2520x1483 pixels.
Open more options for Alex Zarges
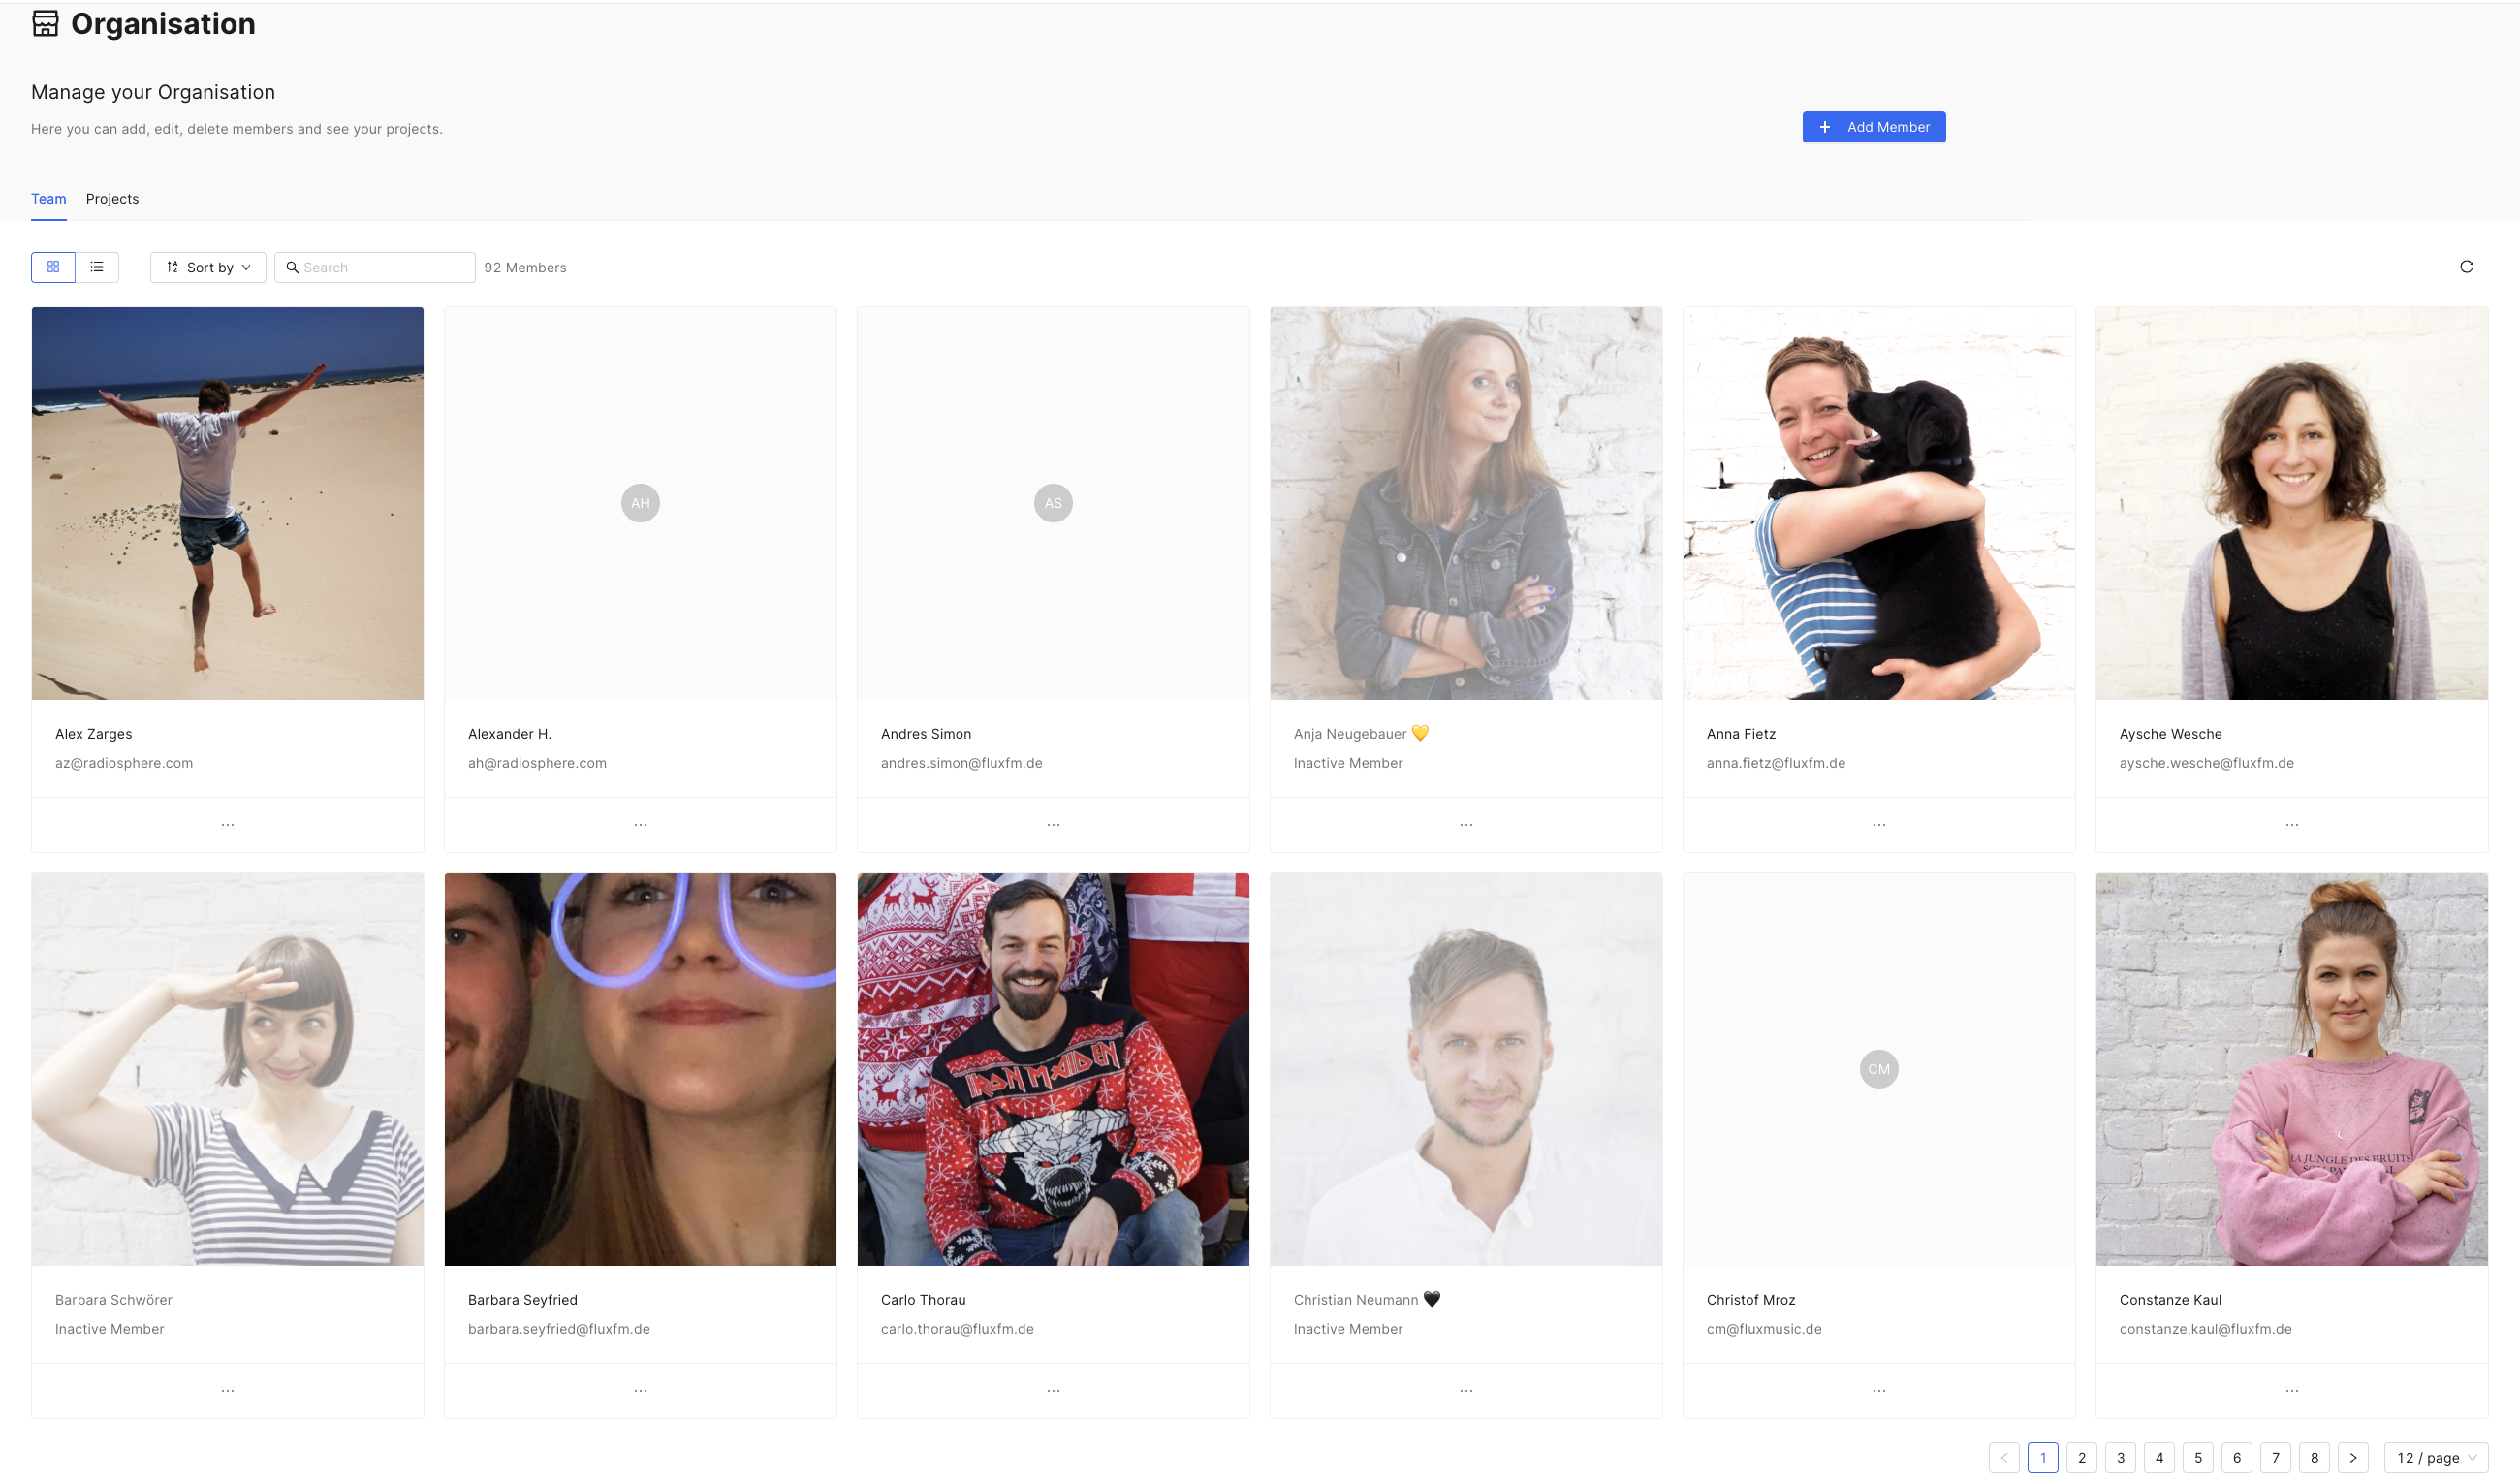(228, 825)
